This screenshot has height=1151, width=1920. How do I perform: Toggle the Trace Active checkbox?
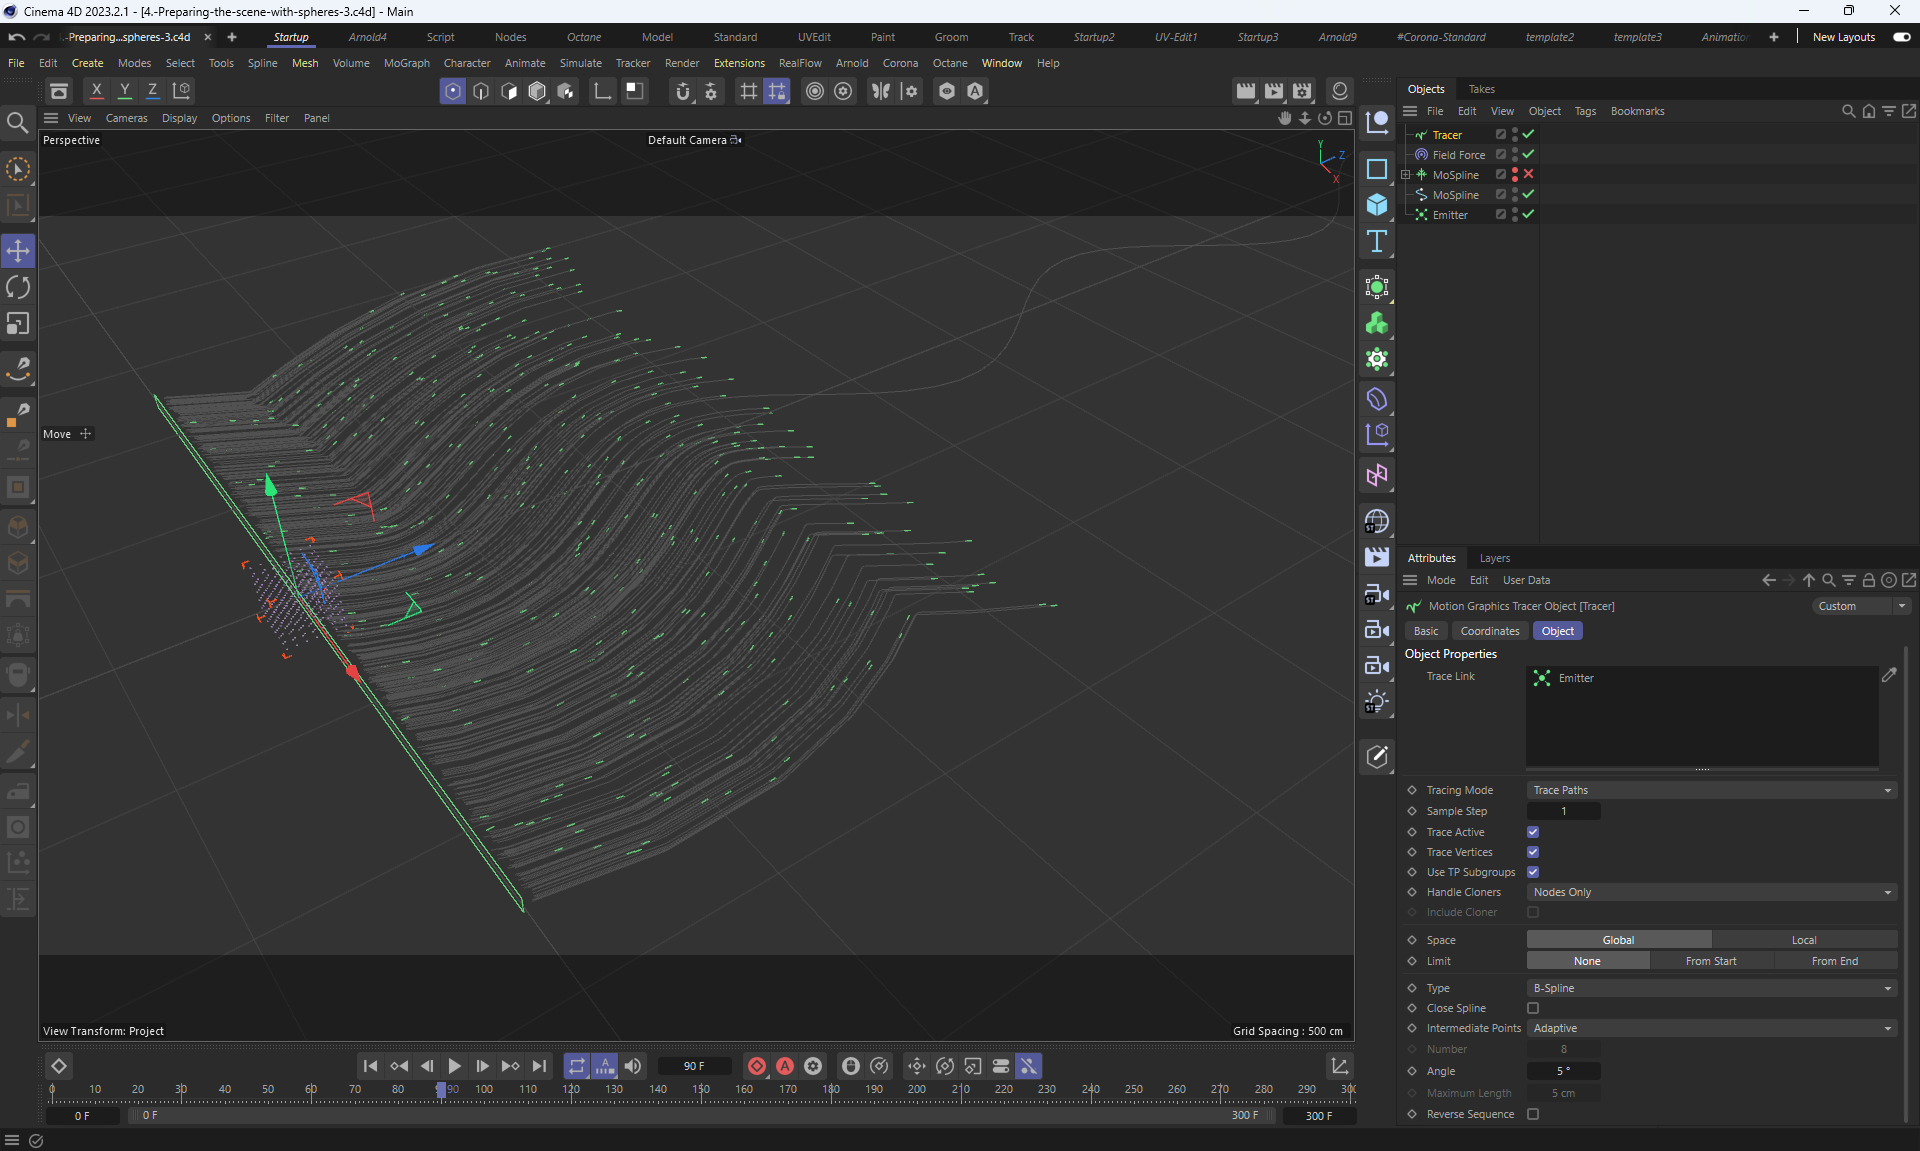(1533, 832)
